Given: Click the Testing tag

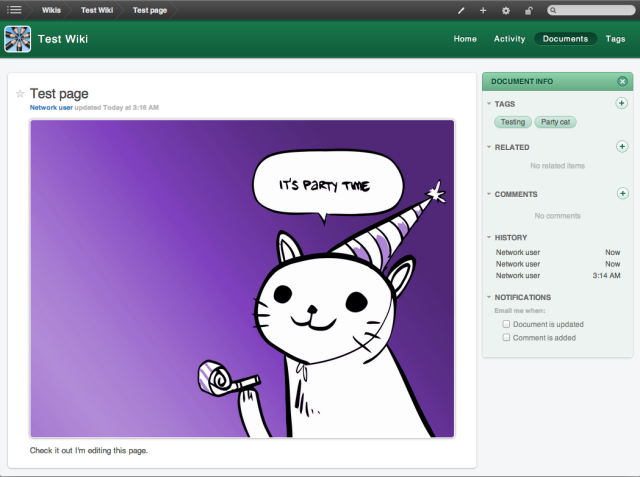Looking at the screenshot, I should coord(513,122).
